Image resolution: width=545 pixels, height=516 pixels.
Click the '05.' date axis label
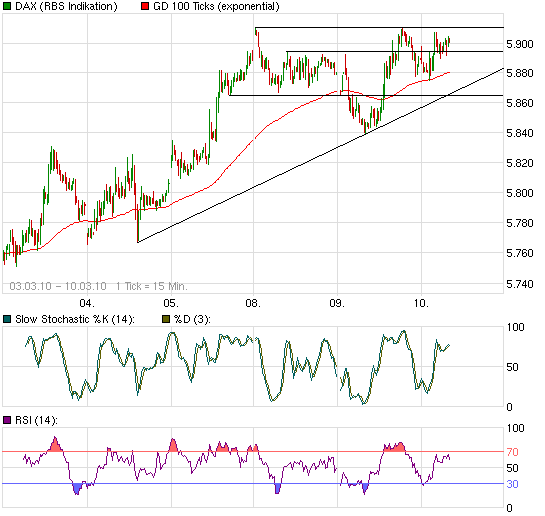coord(171,303)
